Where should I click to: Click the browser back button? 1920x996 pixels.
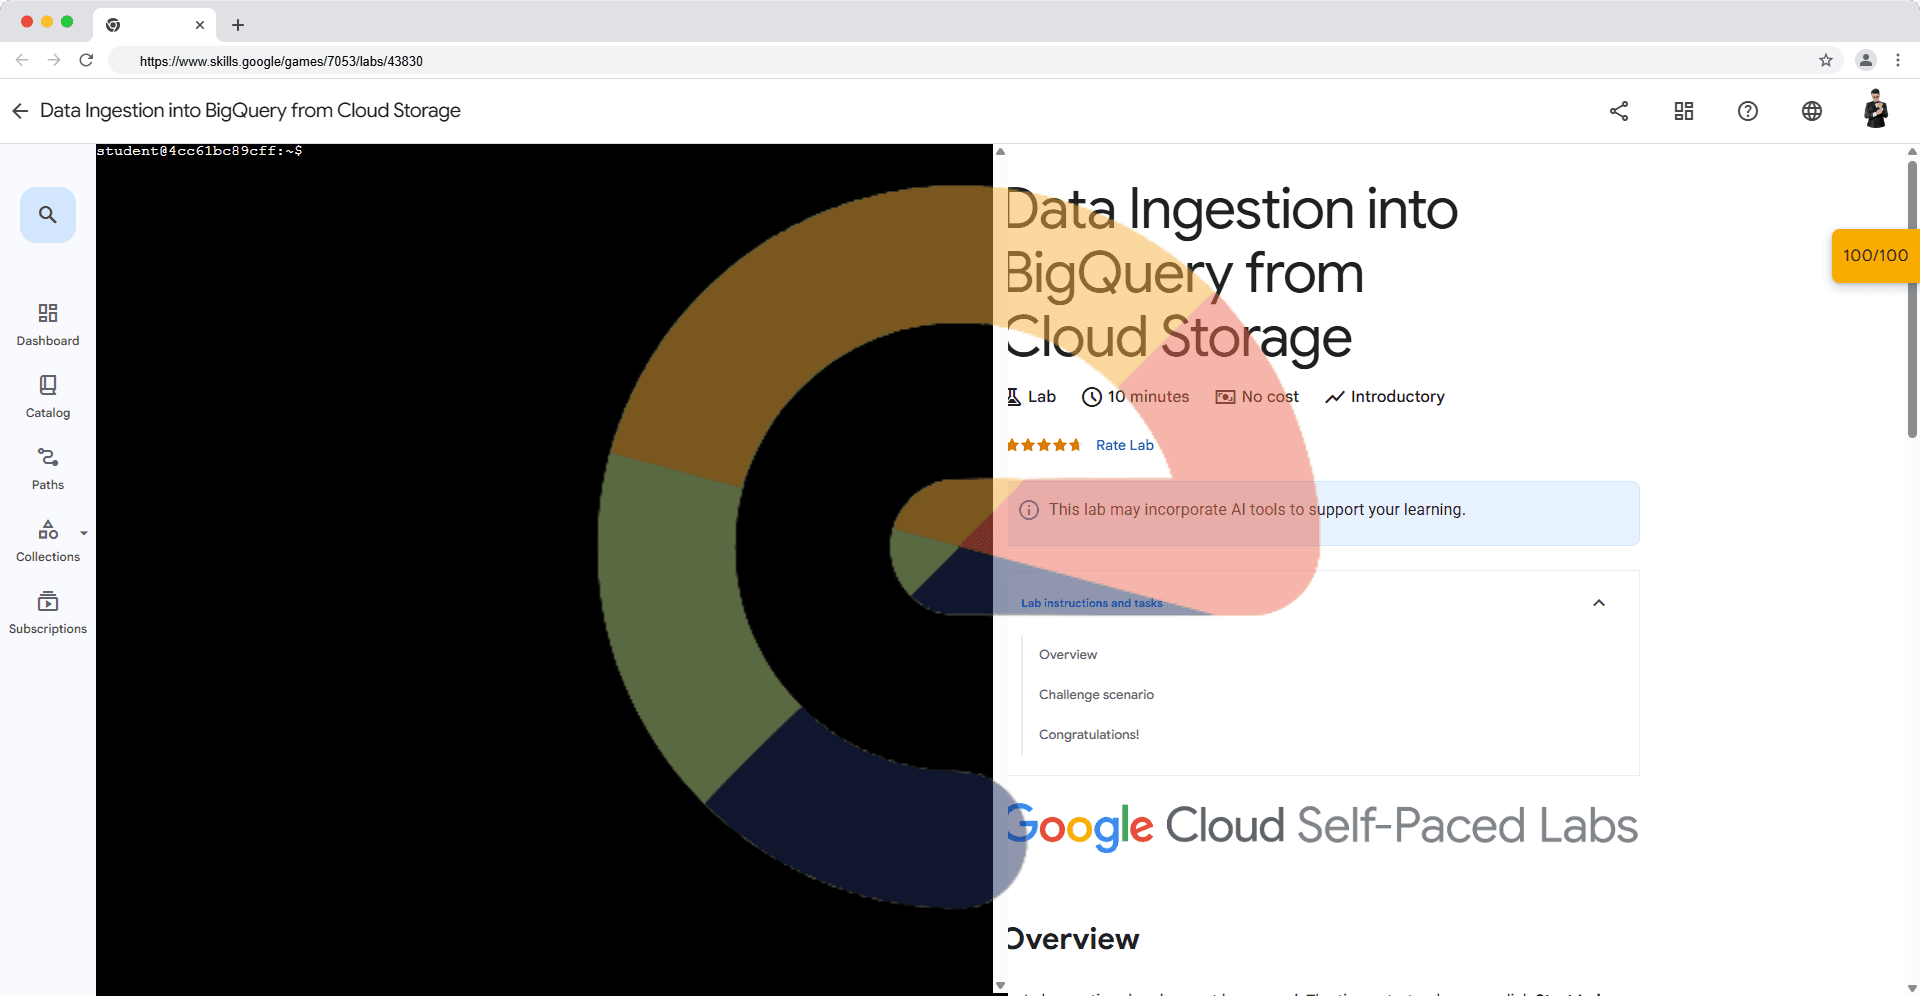point(22,60)
